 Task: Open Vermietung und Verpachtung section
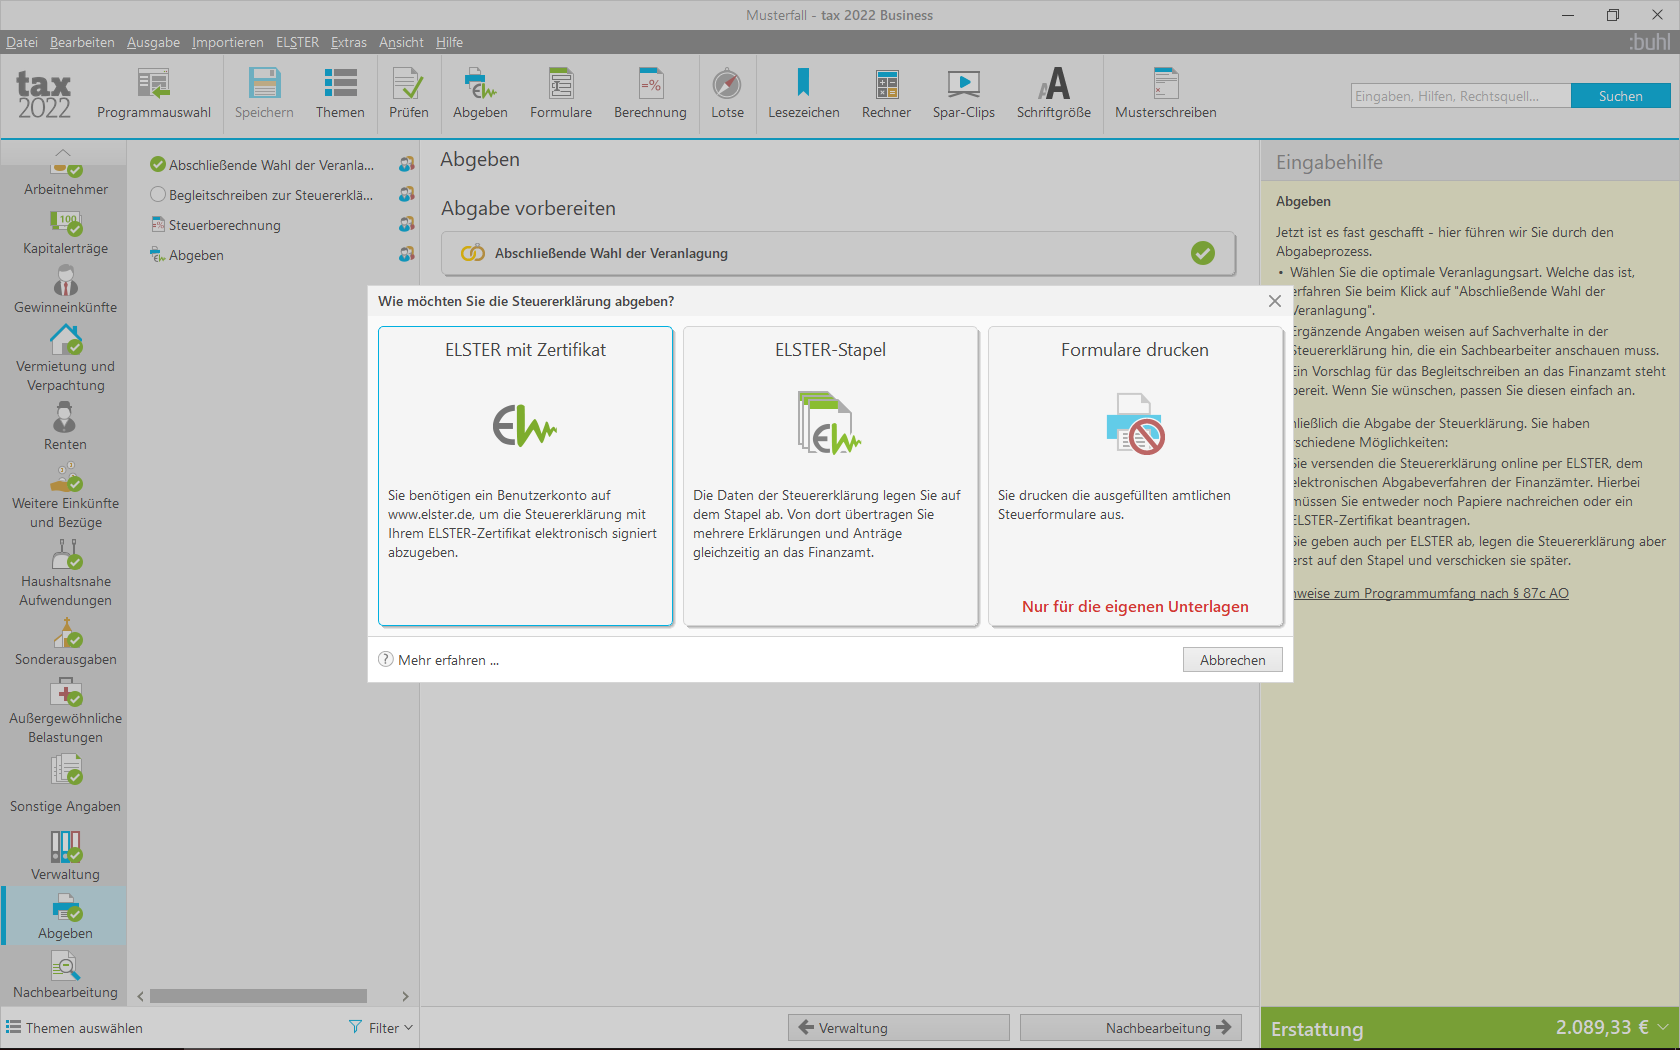coord(66,357)
